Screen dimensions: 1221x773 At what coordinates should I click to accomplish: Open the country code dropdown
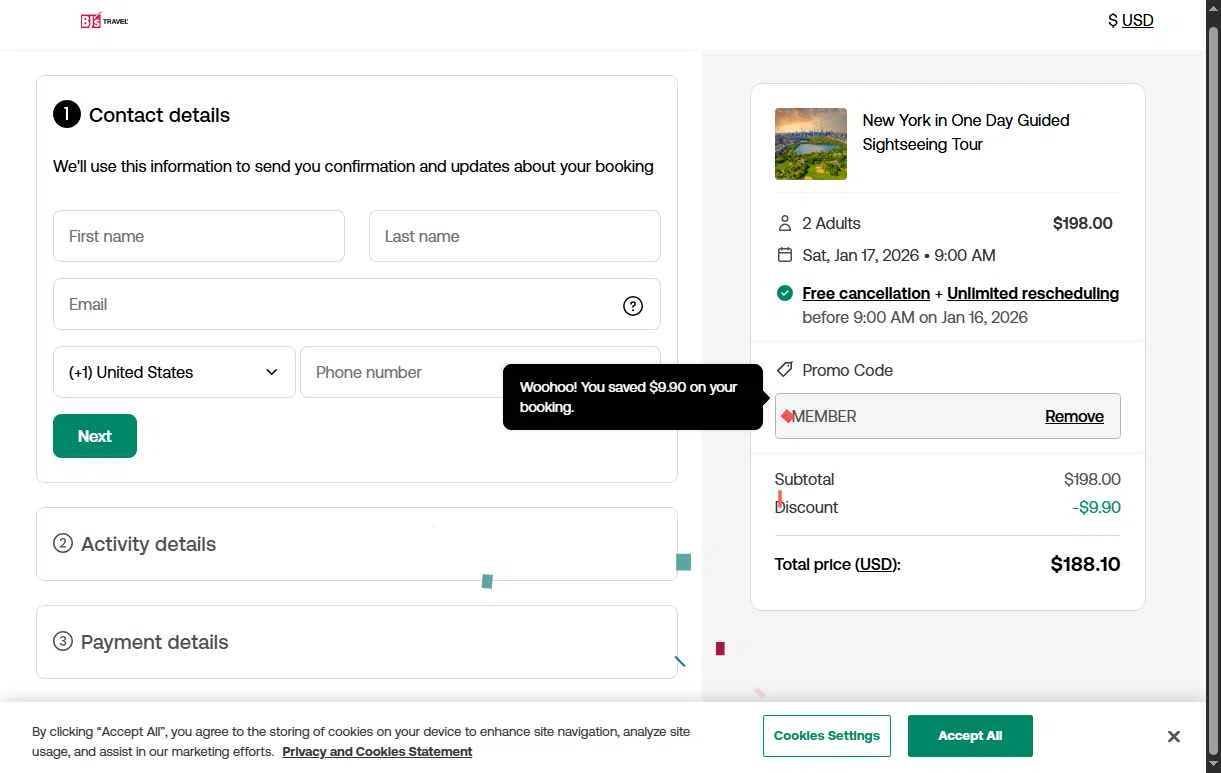(174, 372)
